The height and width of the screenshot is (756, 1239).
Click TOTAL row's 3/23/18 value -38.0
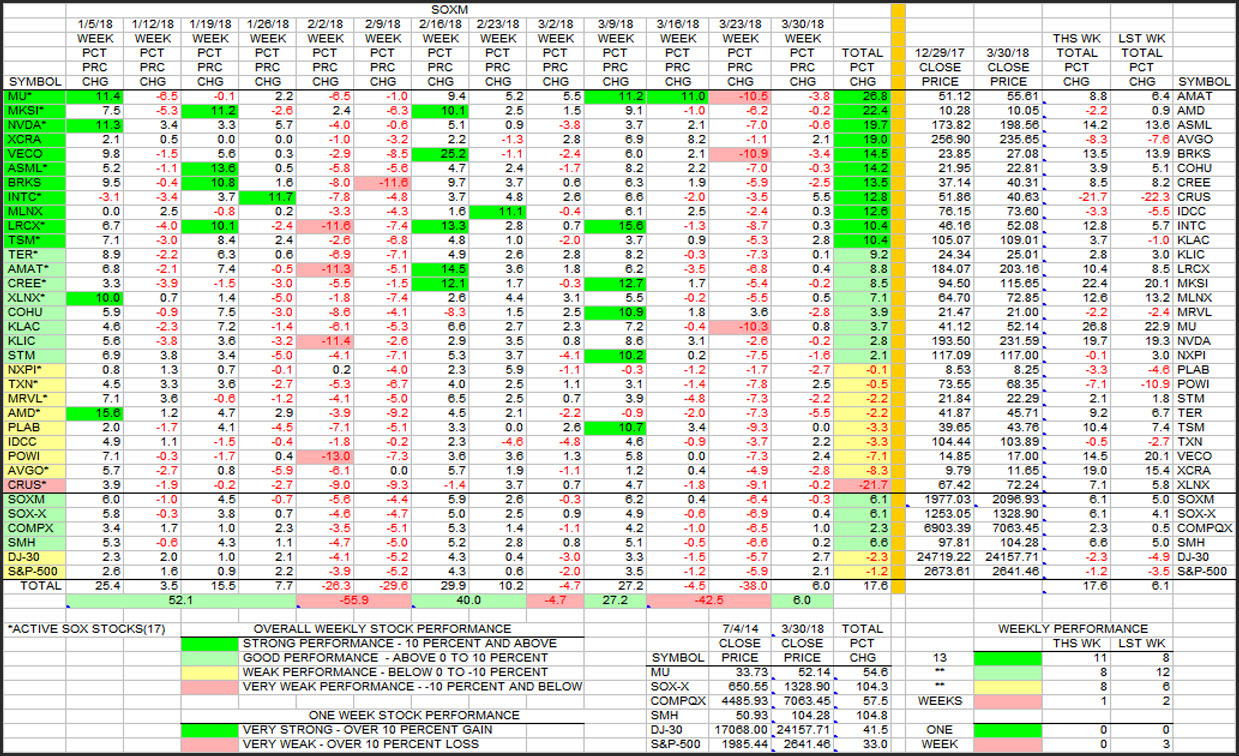pos(739,585)
